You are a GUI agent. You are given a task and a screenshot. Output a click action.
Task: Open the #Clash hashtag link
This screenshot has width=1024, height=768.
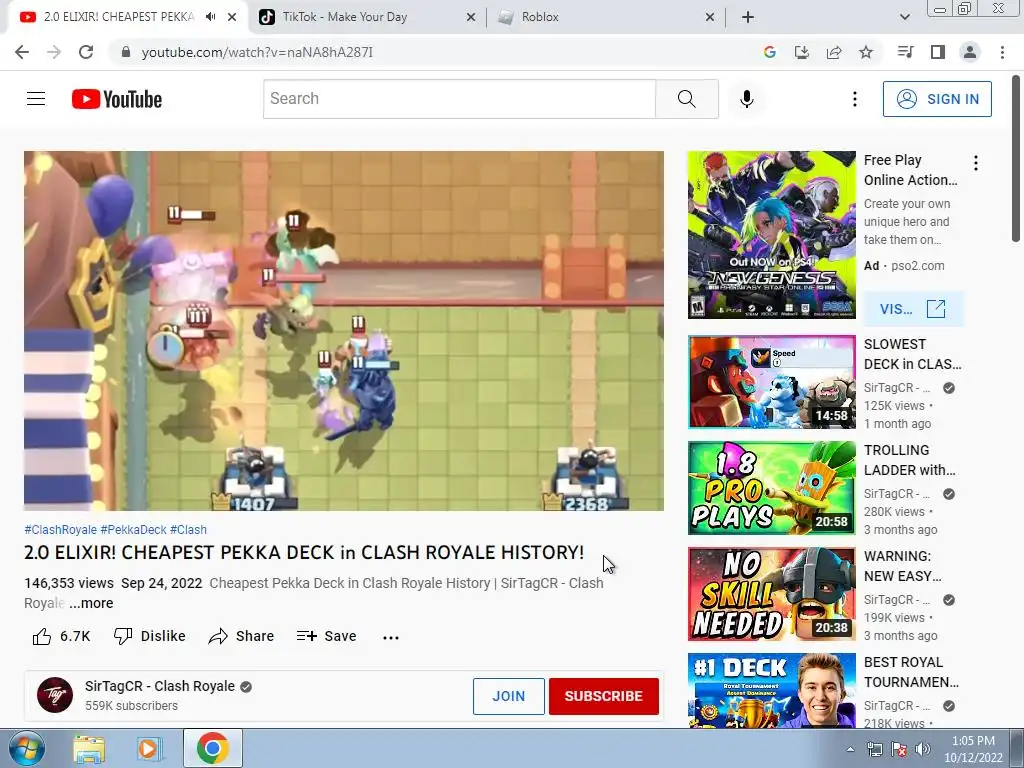(188, 530)
